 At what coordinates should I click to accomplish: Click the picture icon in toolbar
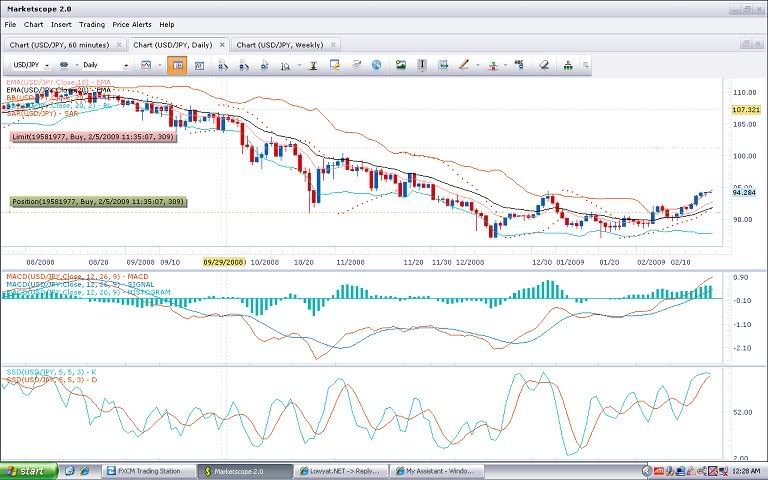tap(401, 65)
